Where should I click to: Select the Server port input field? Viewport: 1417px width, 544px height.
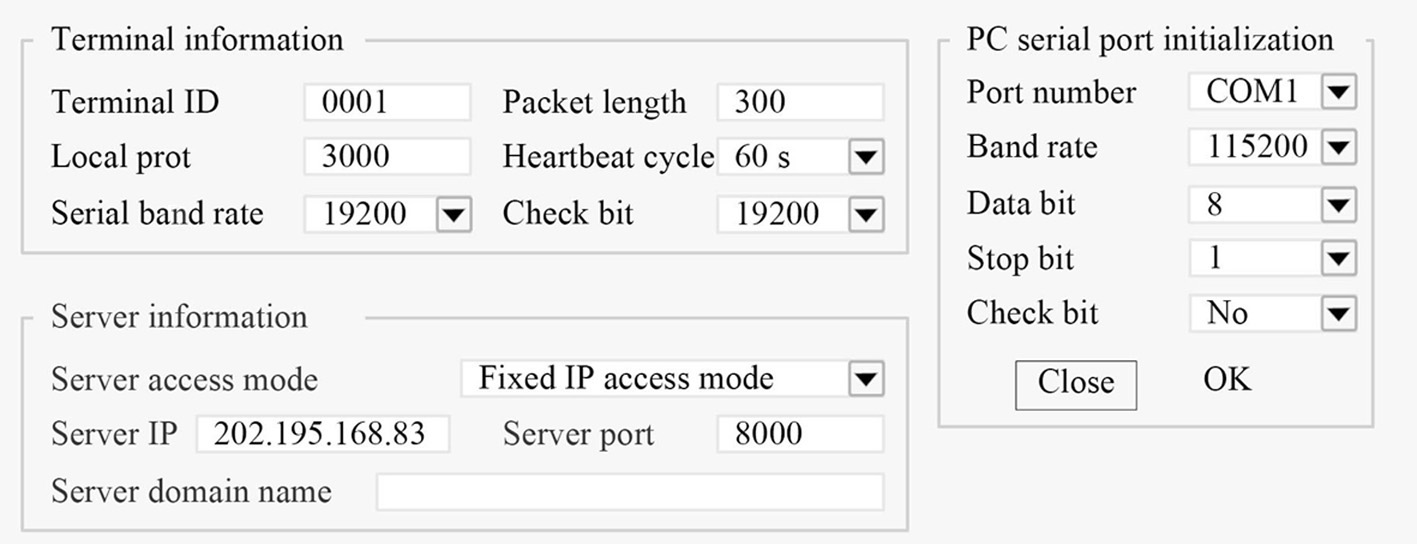[x=800, y=434]
